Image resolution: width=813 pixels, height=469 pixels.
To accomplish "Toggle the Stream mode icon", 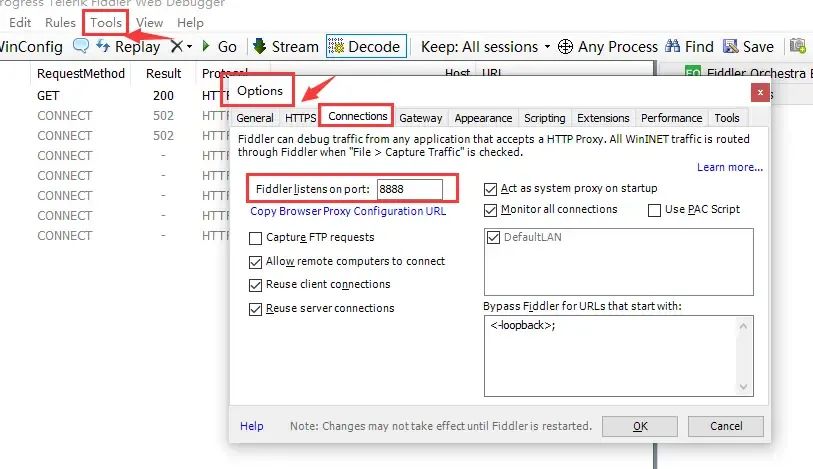I will (260, 46).
